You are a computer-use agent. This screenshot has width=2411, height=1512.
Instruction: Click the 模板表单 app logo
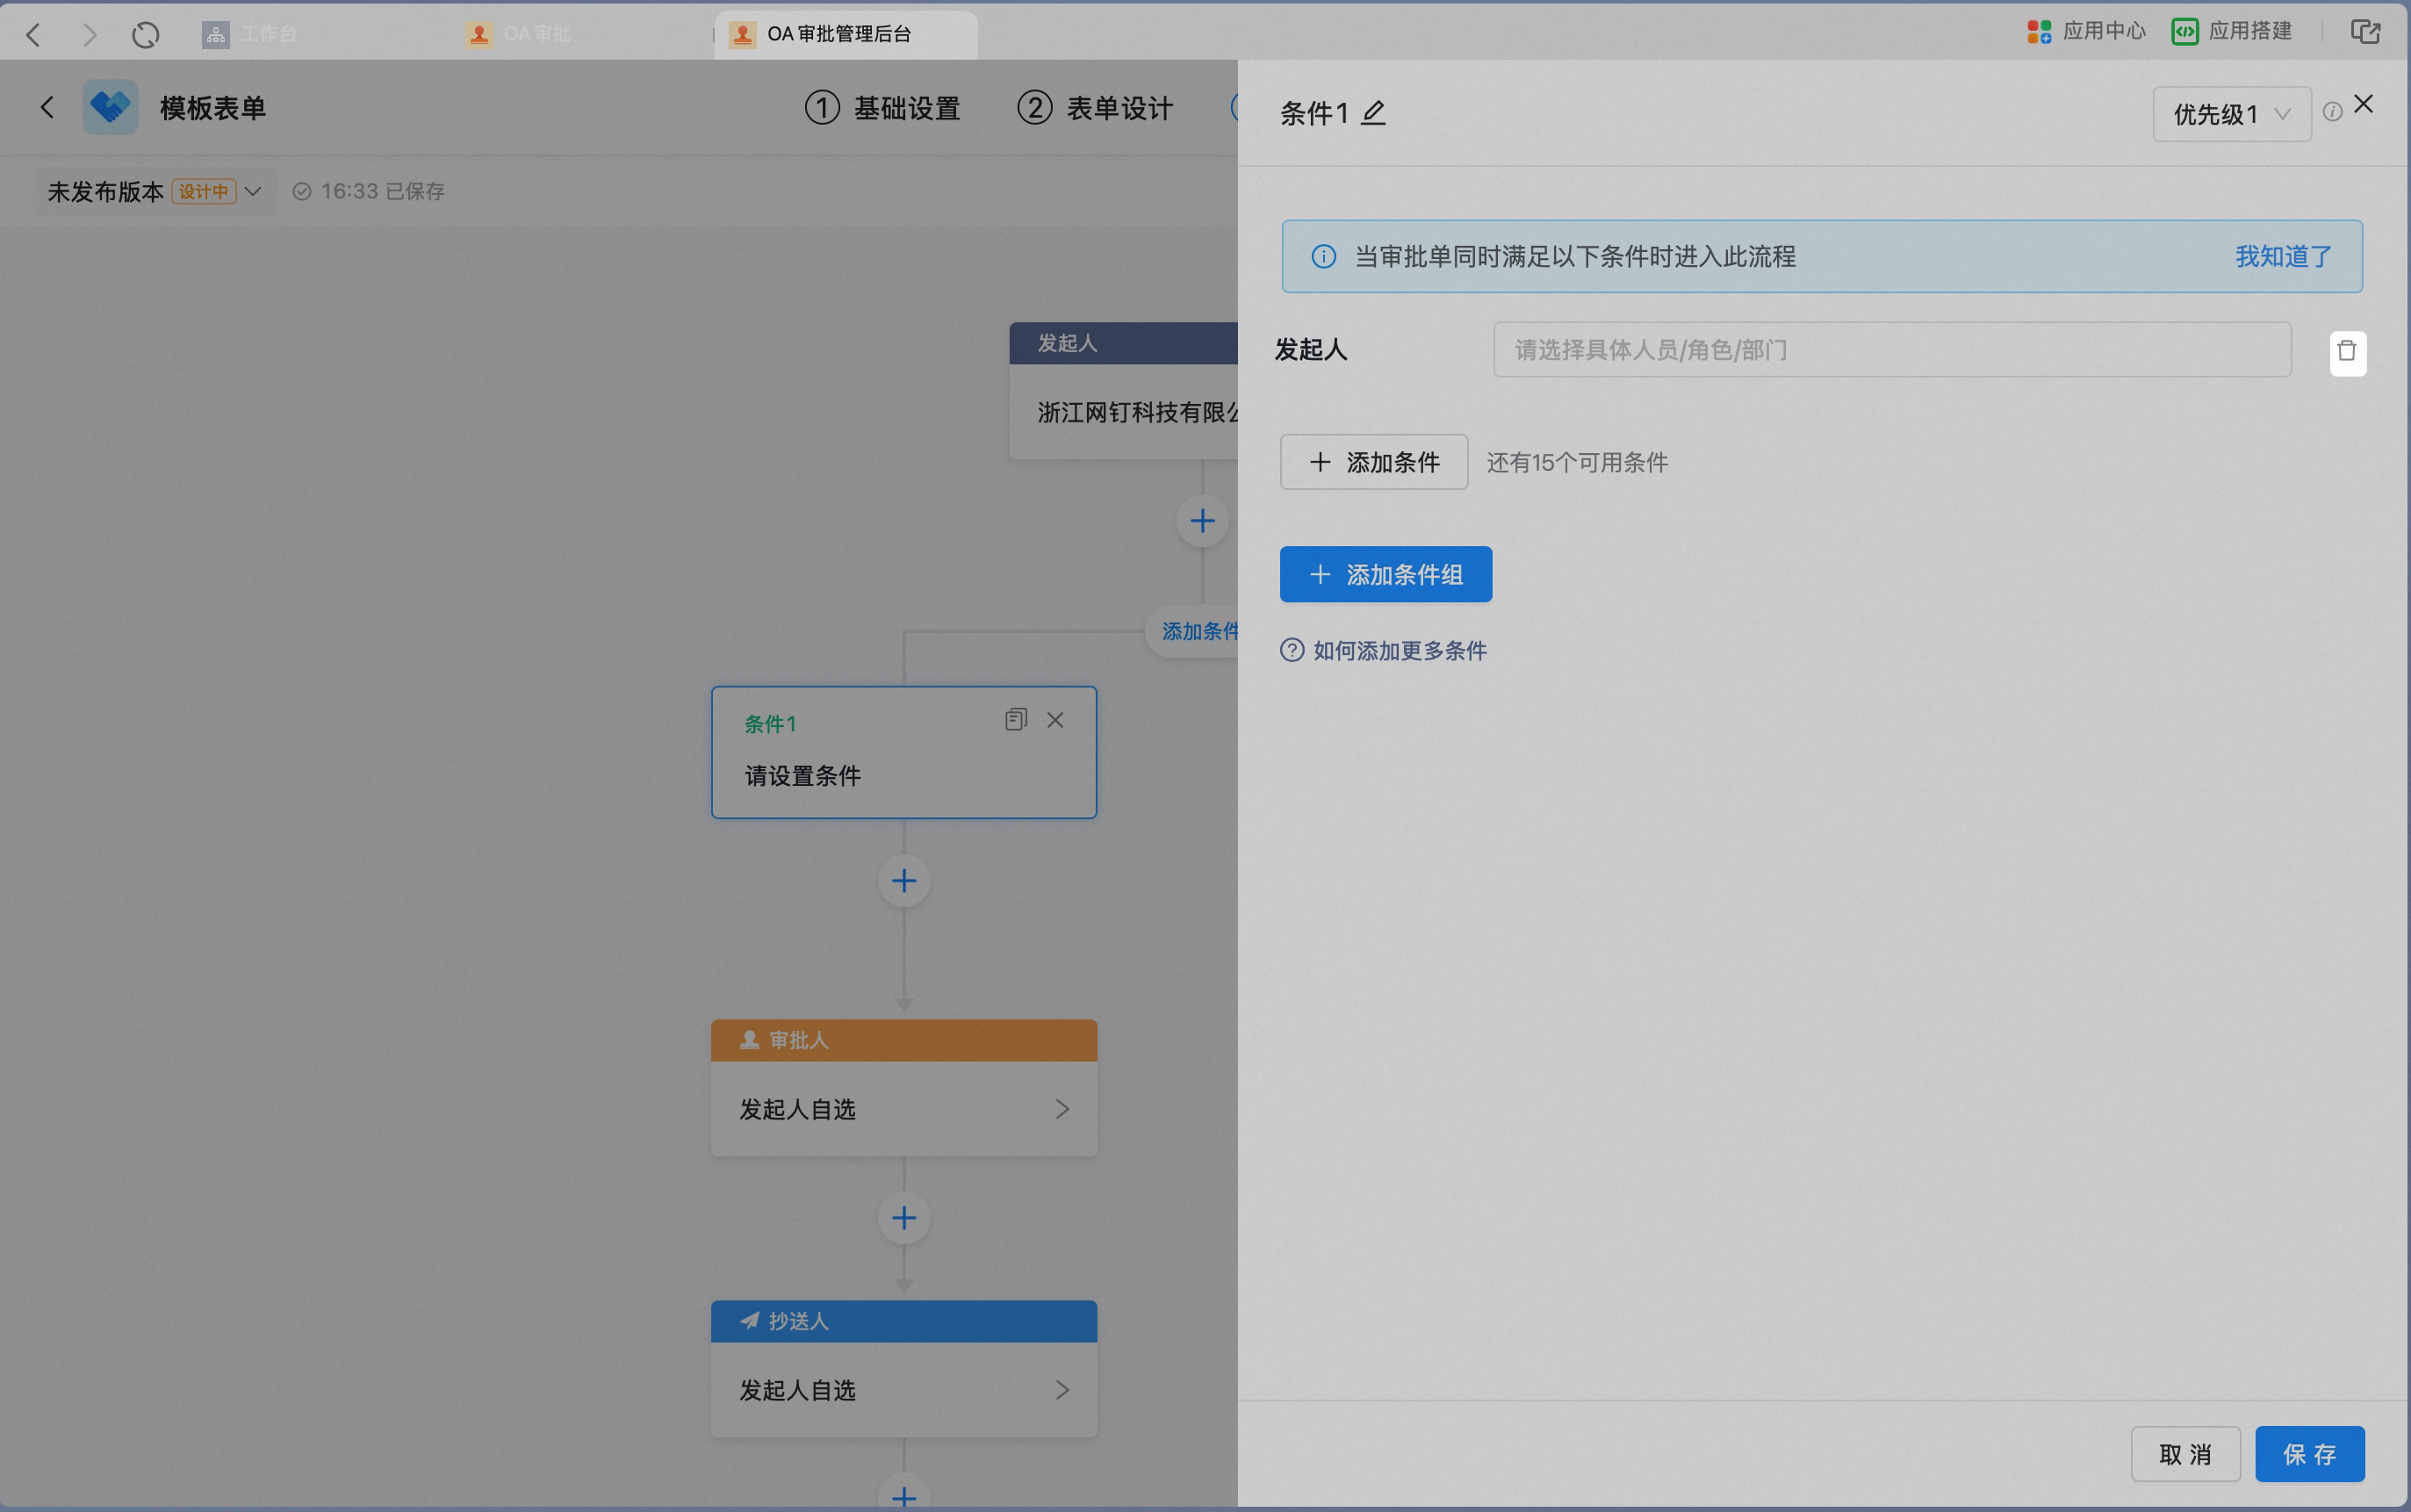point(110,107)
